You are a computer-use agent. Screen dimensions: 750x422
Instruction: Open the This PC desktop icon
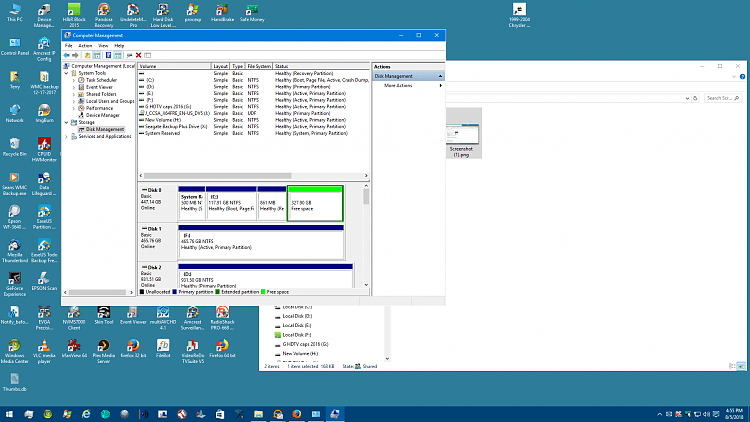[x=15, y=9]
